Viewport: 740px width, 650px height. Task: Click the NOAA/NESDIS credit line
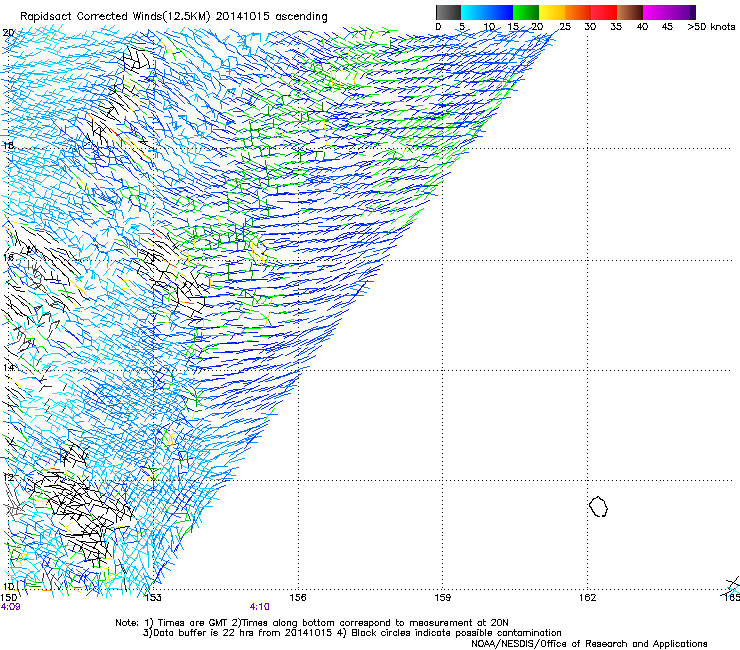coord(589,644)
